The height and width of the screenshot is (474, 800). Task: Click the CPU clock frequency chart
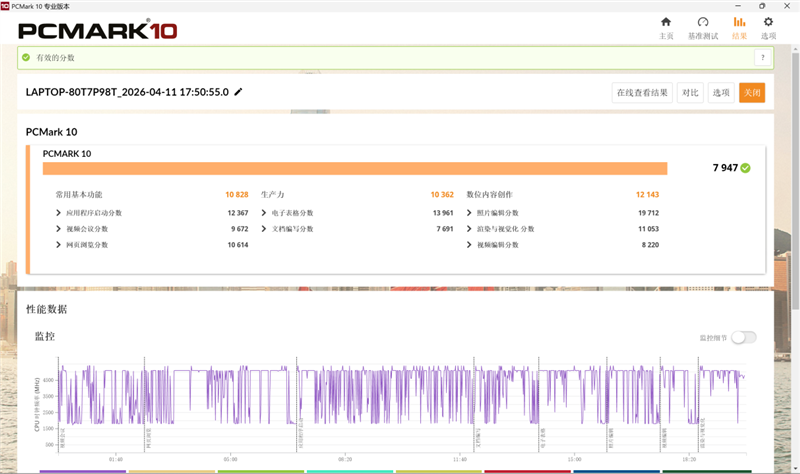pos(401,404)
